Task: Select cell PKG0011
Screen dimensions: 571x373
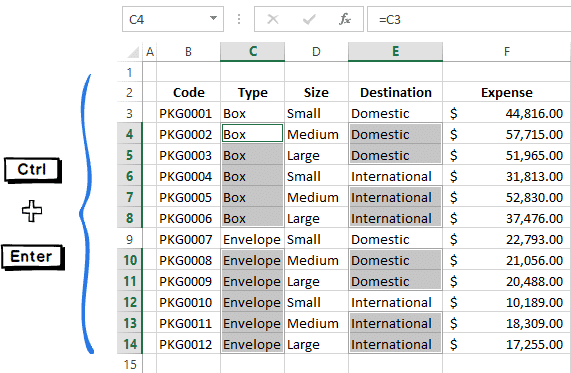Action: tap(188, 323)
